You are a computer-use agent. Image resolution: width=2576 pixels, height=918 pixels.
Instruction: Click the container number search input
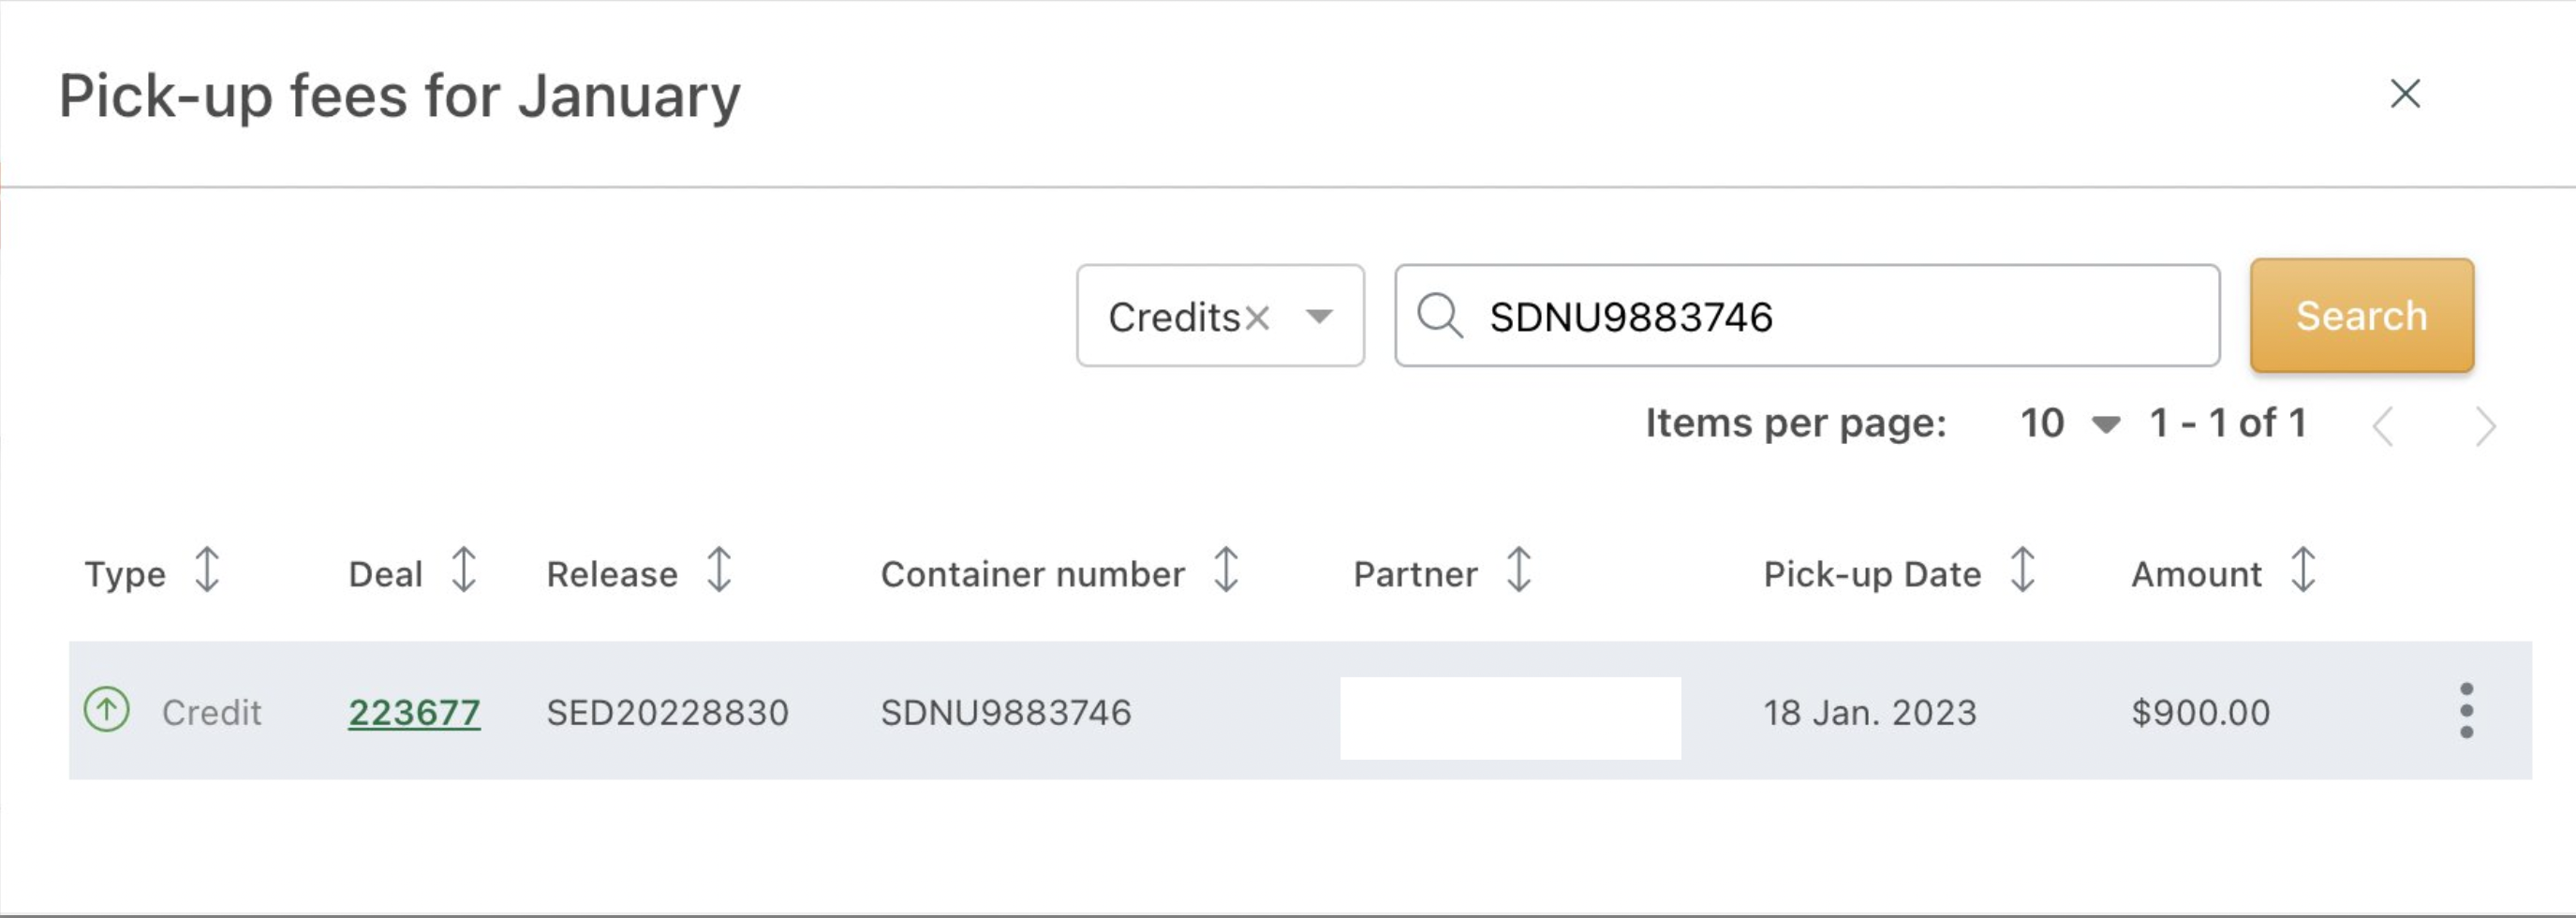(1807, 316)
